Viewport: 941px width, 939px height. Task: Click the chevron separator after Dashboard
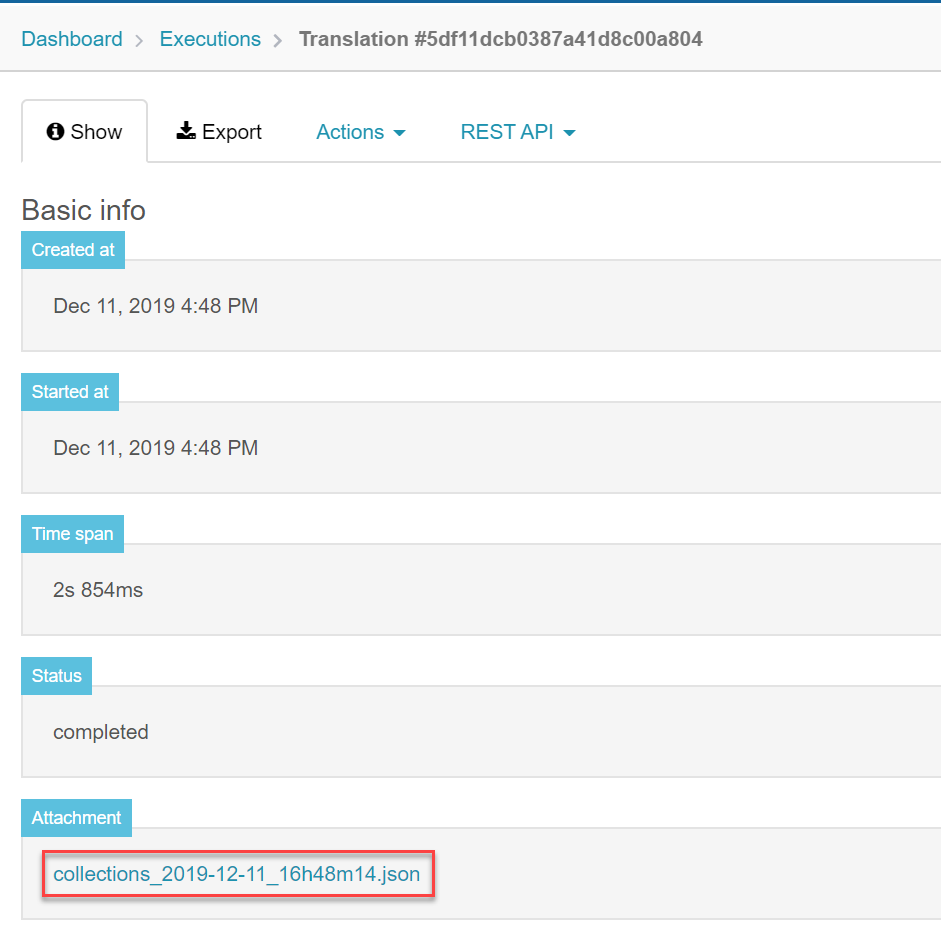tap(139, 41)
